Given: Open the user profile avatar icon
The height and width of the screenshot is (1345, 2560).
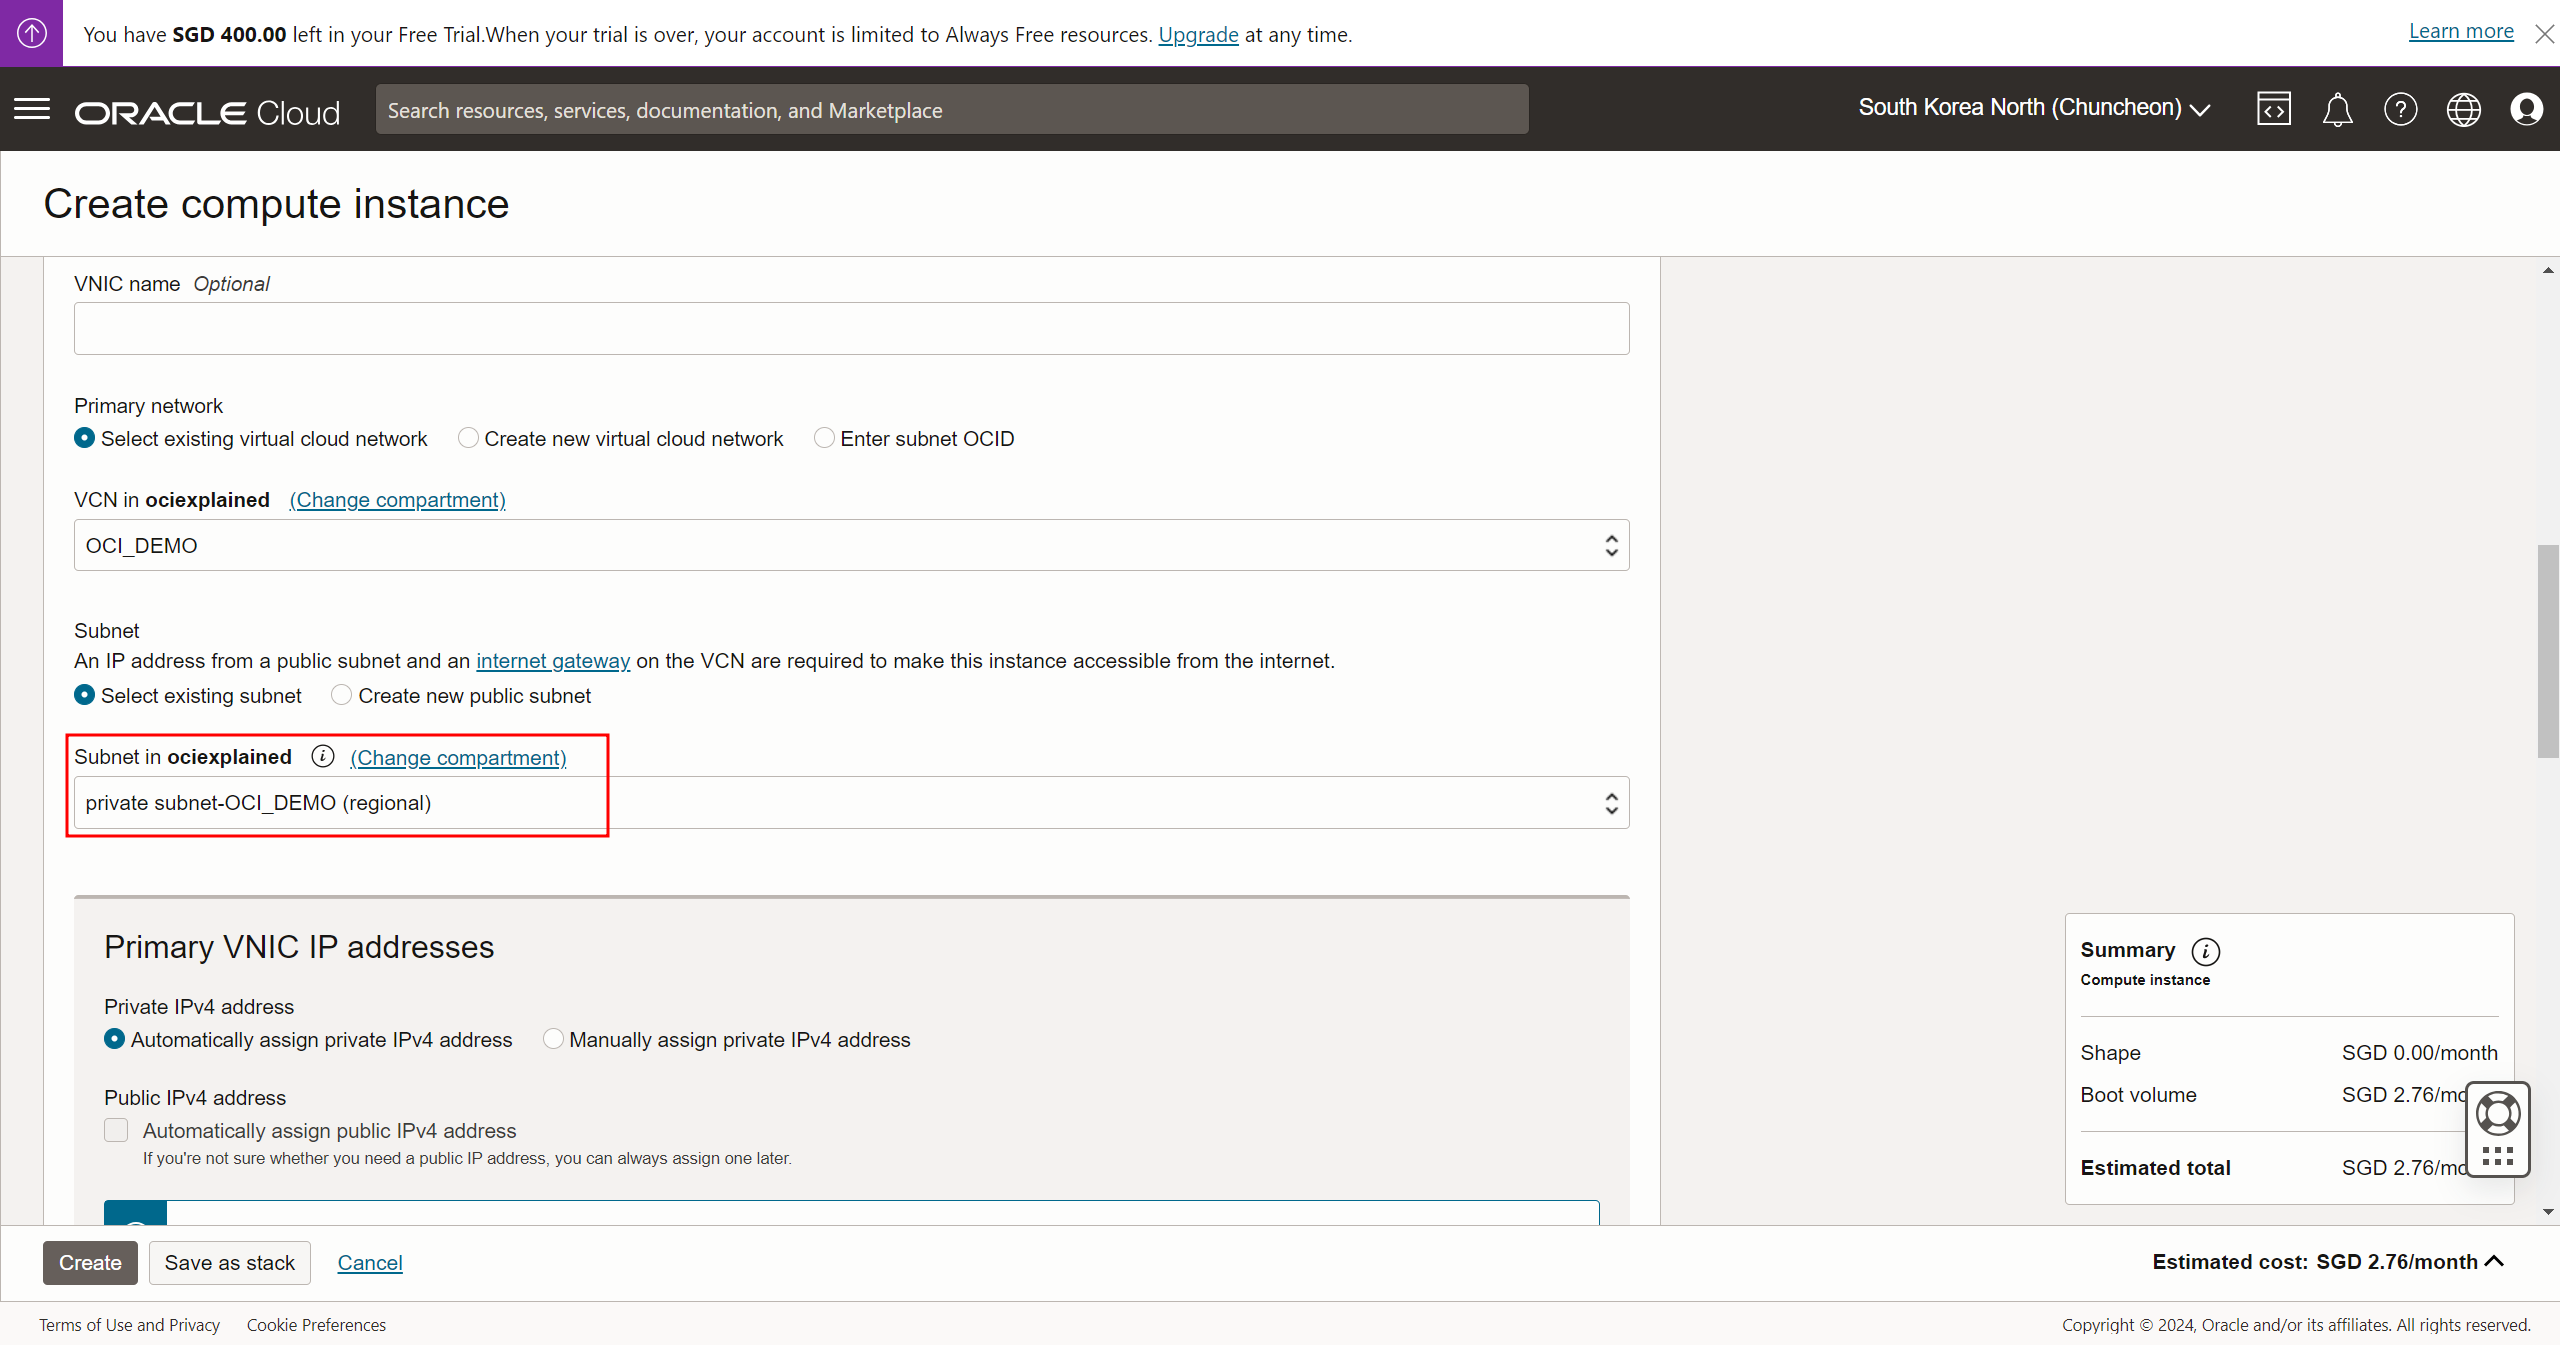Looking at the screenshot, I should click(x=2526, y=109).
